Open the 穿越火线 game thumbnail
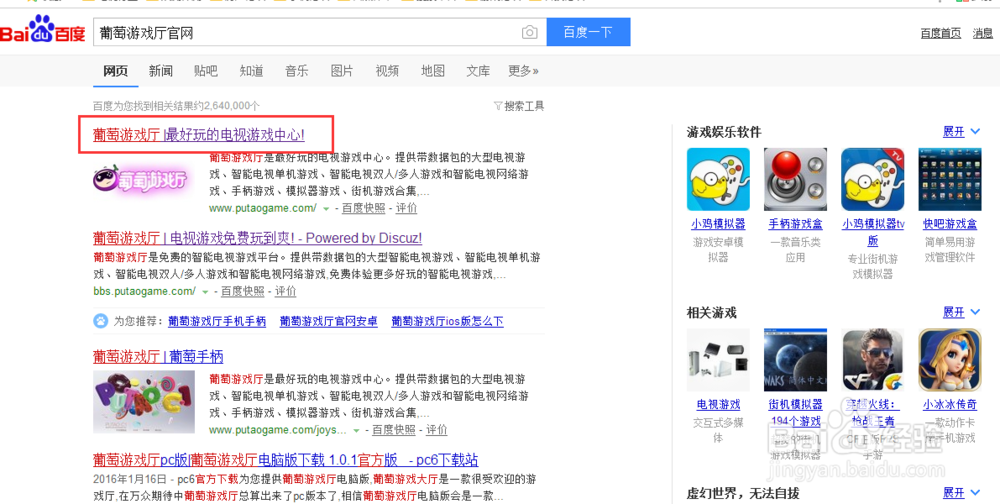Image resolution: width=1000 pixels, height=504 pixels. pyautogui.click(x=872, y=360)
